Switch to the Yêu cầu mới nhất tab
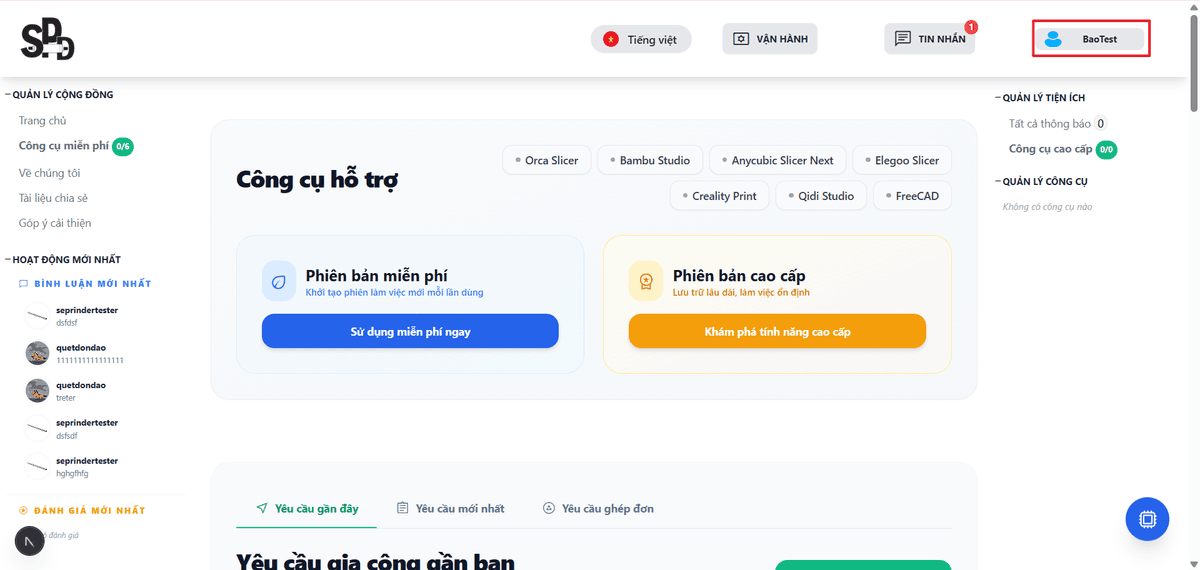This screenshot has height=570, width=1200. pyautogui.click(x=451, y=508)
